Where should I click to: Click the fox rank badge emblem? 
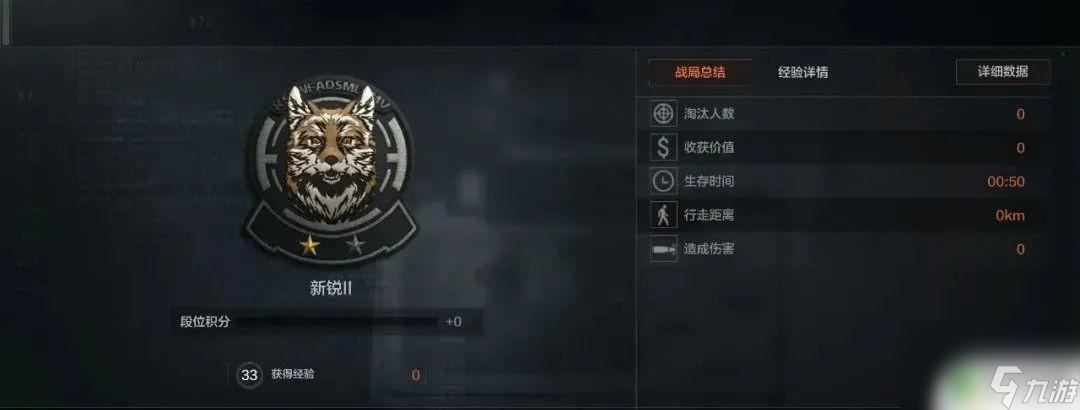tap(329, 170)
